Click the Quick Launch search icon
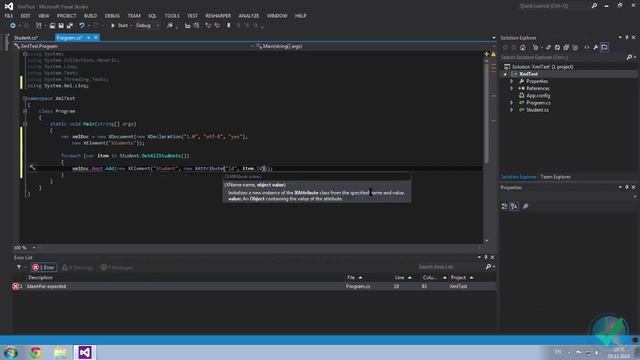This screenshot has width=640, height=360. click(594, 6)
